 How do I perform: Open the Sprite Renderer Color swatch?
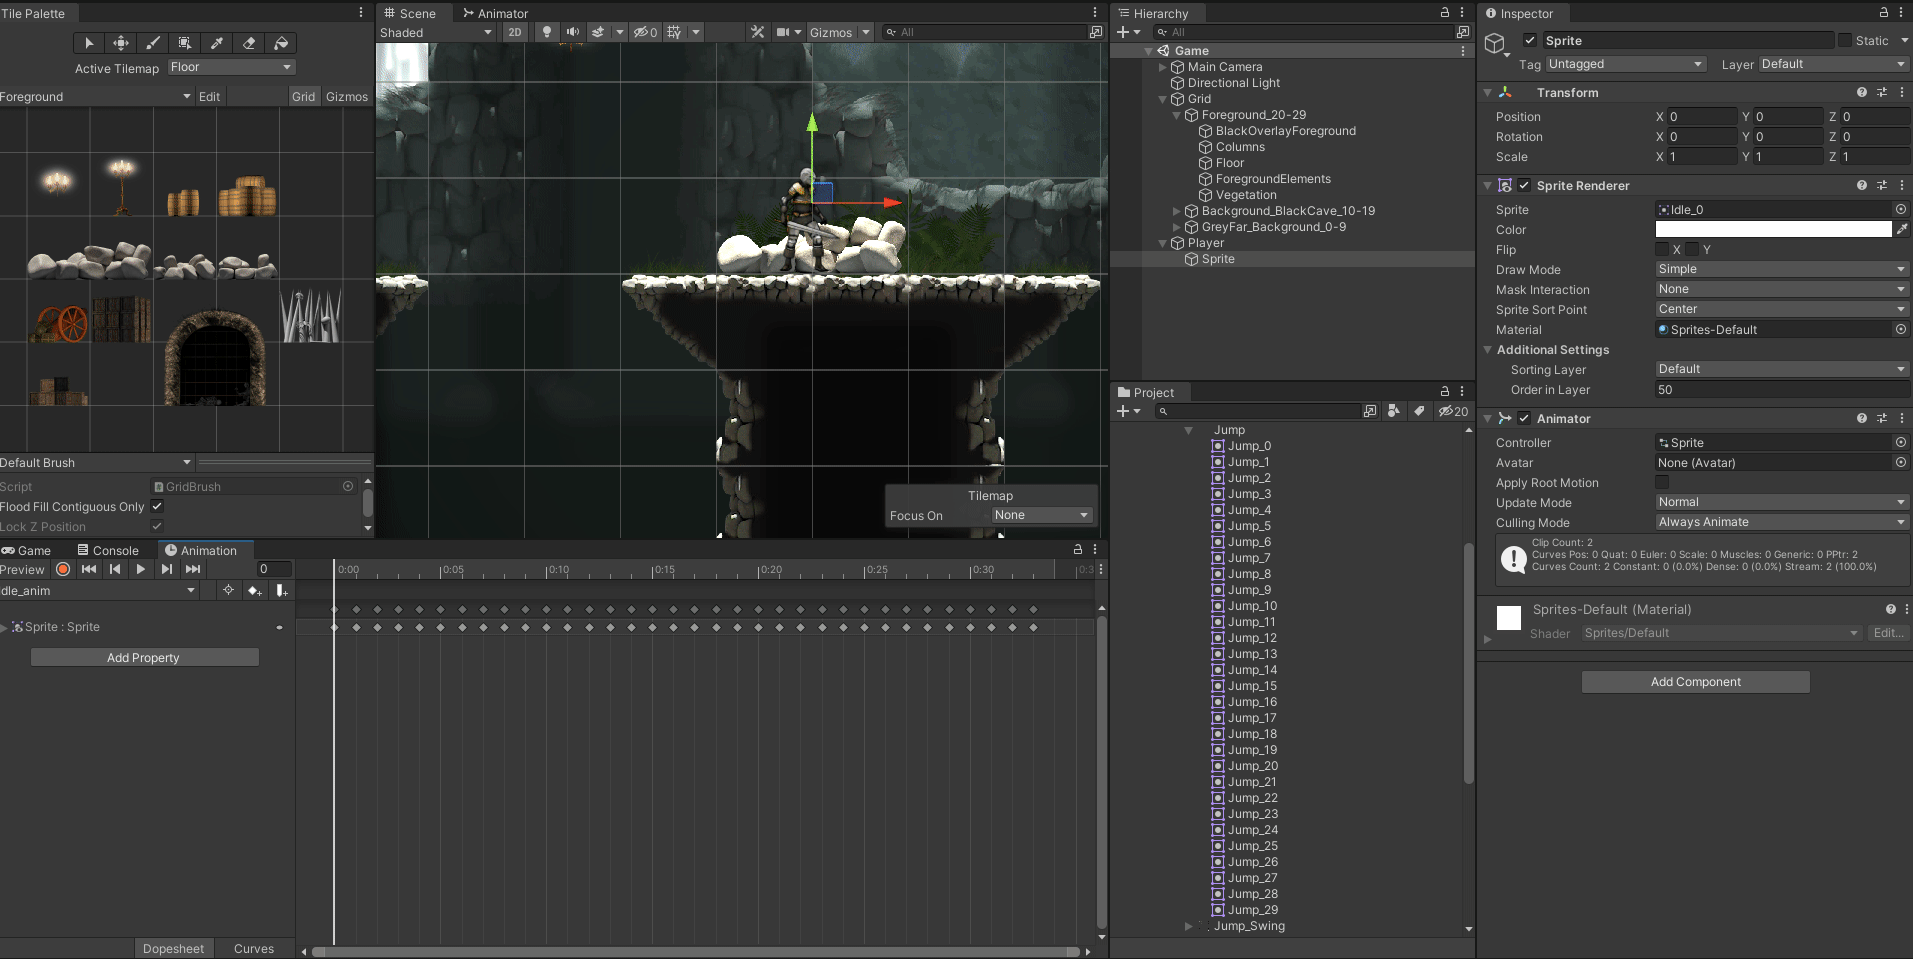pos(1773,229)
